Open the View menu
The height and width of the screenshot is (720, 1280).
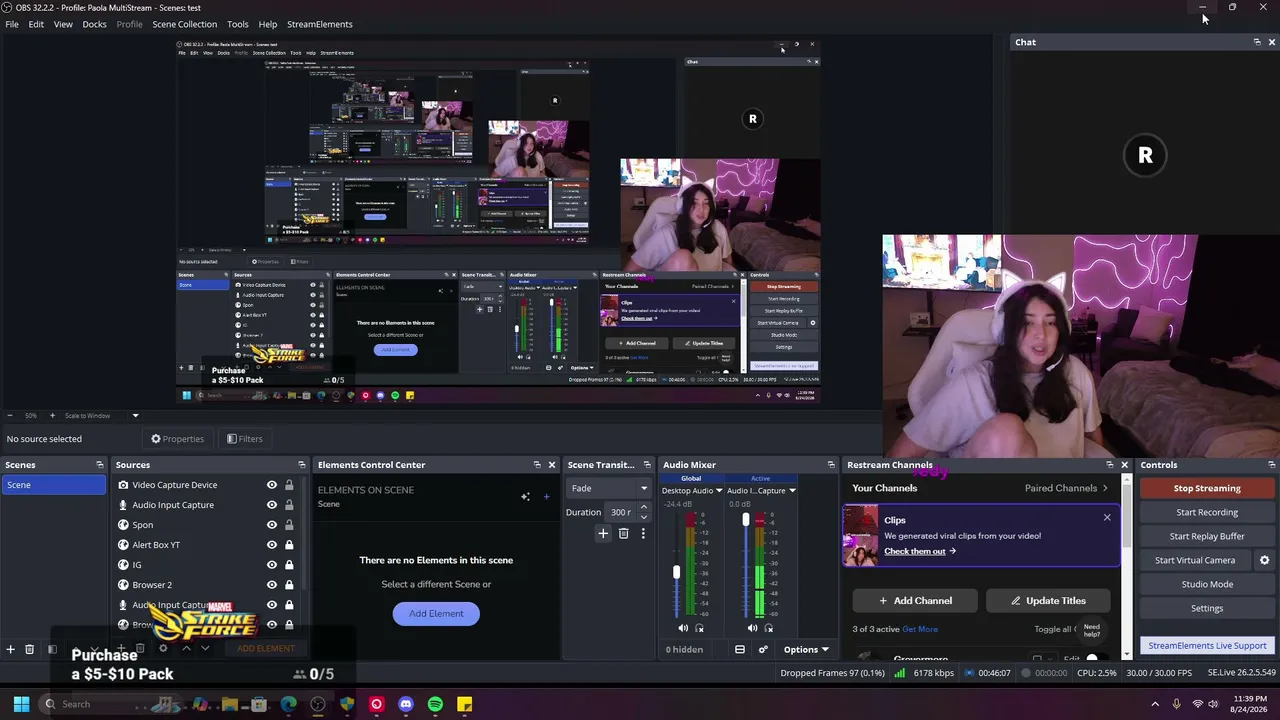click(63, 24)
